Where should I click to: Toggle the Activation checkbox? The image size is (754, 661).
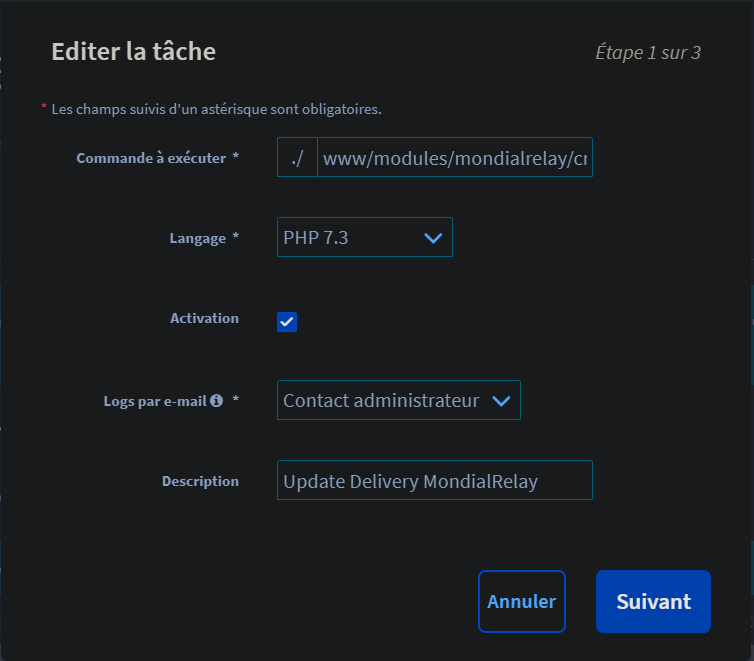coord(287,321)
